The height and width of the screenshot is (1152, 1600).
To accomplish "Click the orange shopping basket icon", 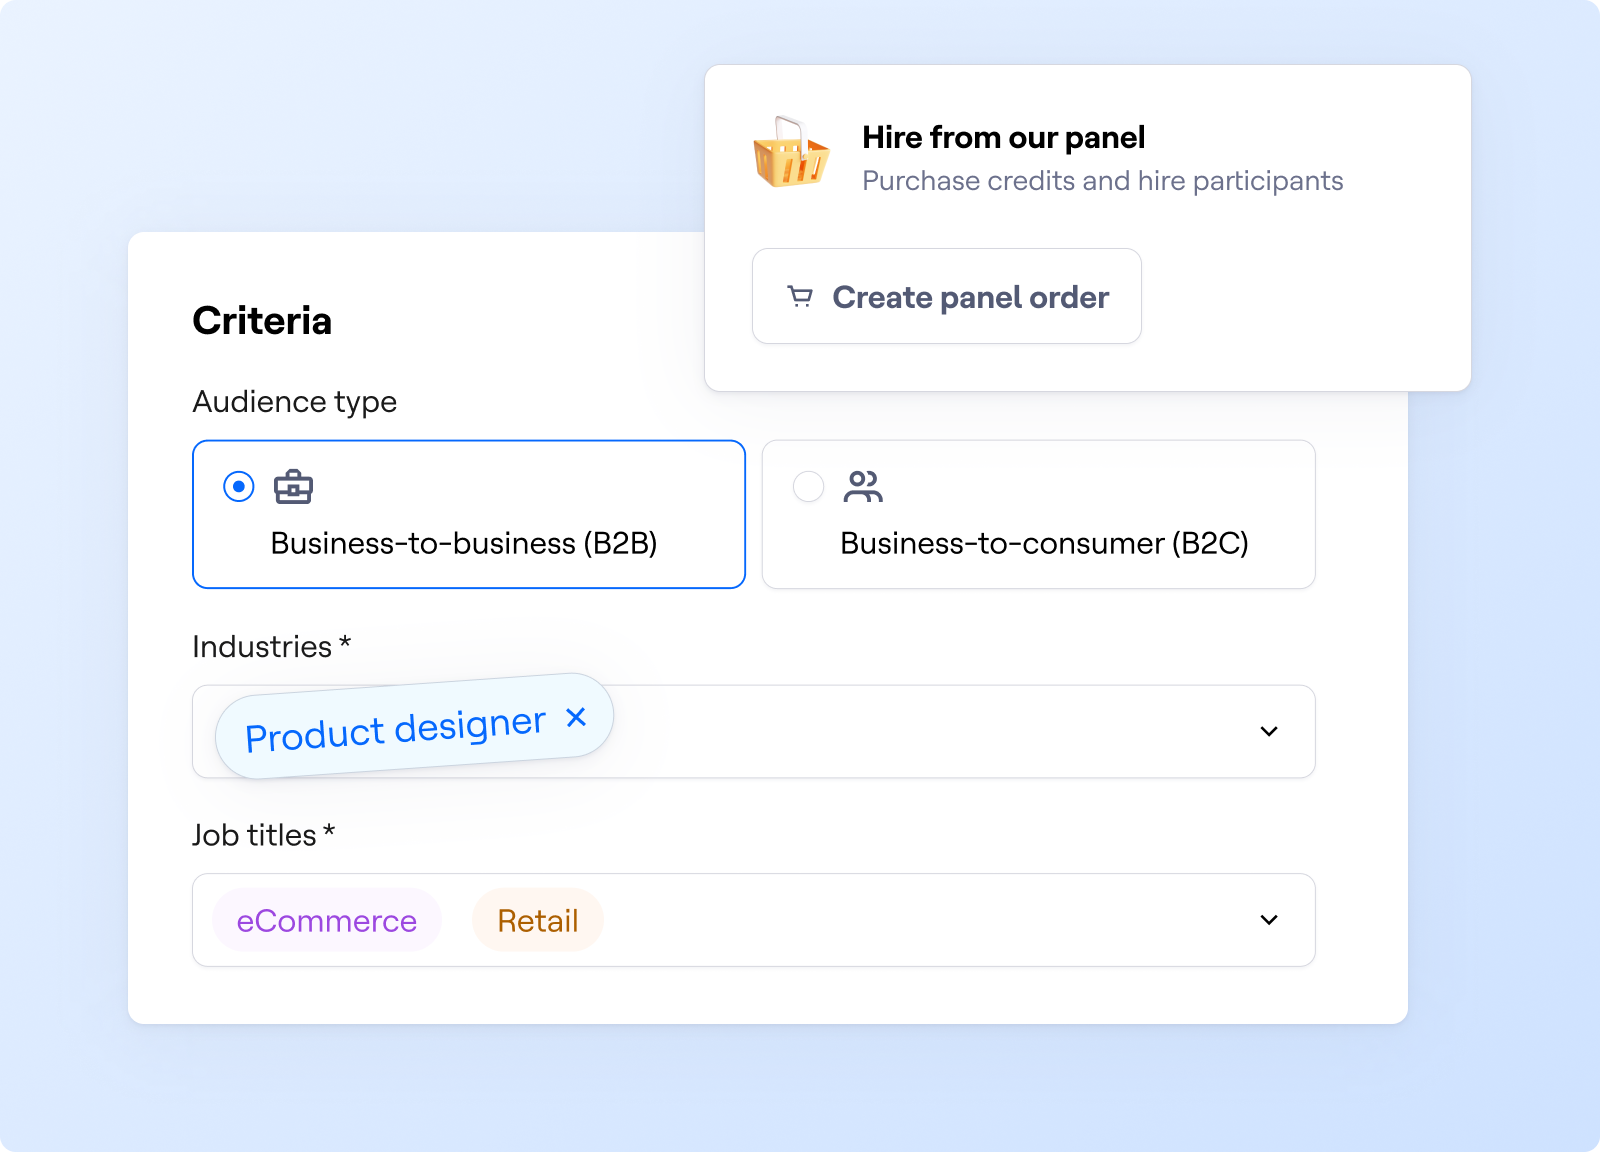I will (791, 153).
